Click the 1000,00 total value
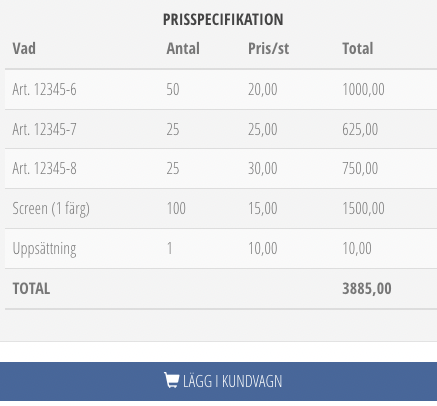The height and width of the screenshot is (406, 437). click(x=363, y=89)
